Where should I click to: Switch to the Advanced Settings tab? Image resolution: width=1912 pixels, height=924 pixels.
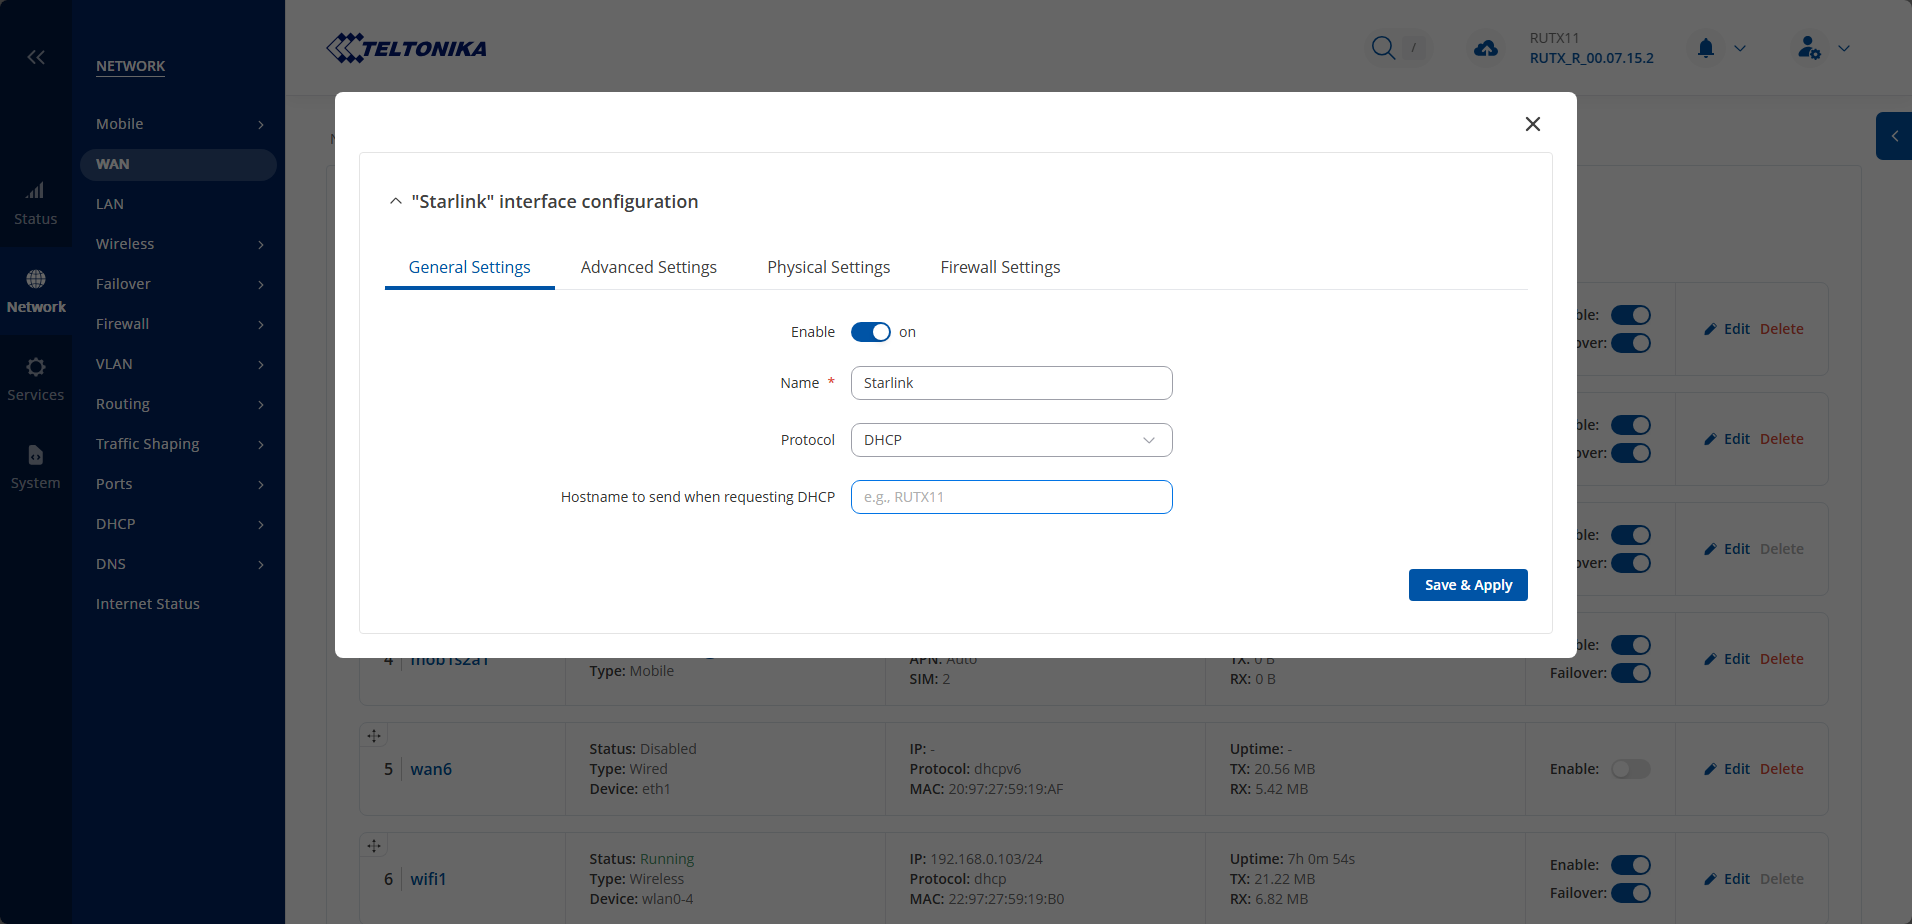pos(648,267)
